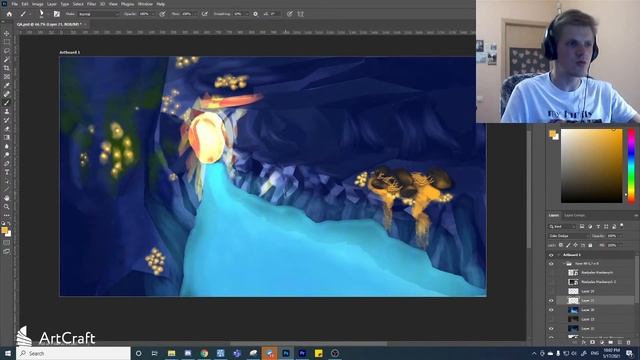Open the layer blend mode dropdown
640x360 pixels.
pyautogui.click(x=568, y=236)
